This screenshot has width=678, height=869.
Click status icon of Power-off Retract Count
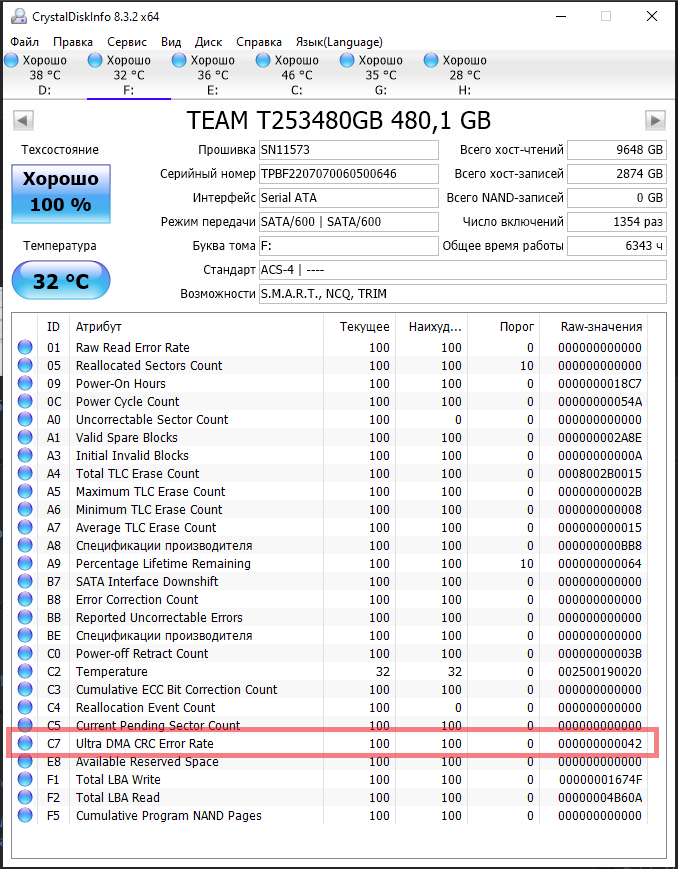pos(25,653)
